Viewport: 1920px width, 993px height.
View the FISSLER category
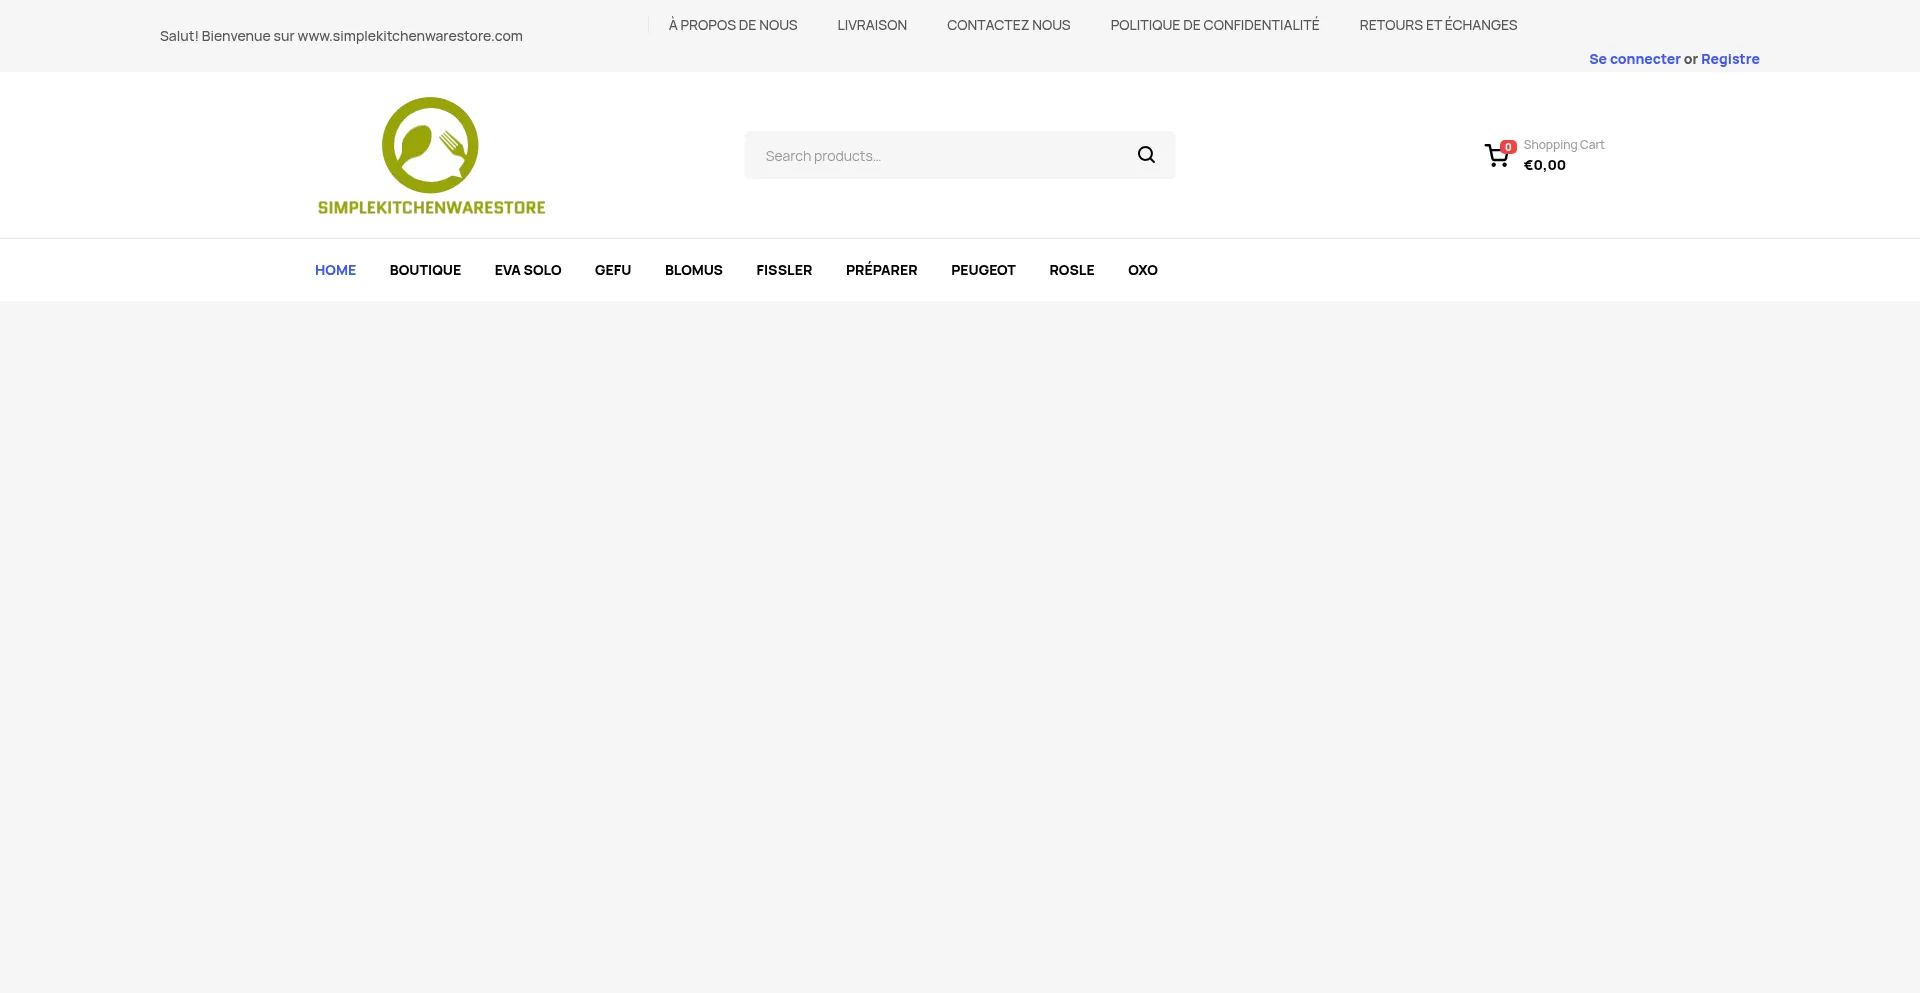784,270
